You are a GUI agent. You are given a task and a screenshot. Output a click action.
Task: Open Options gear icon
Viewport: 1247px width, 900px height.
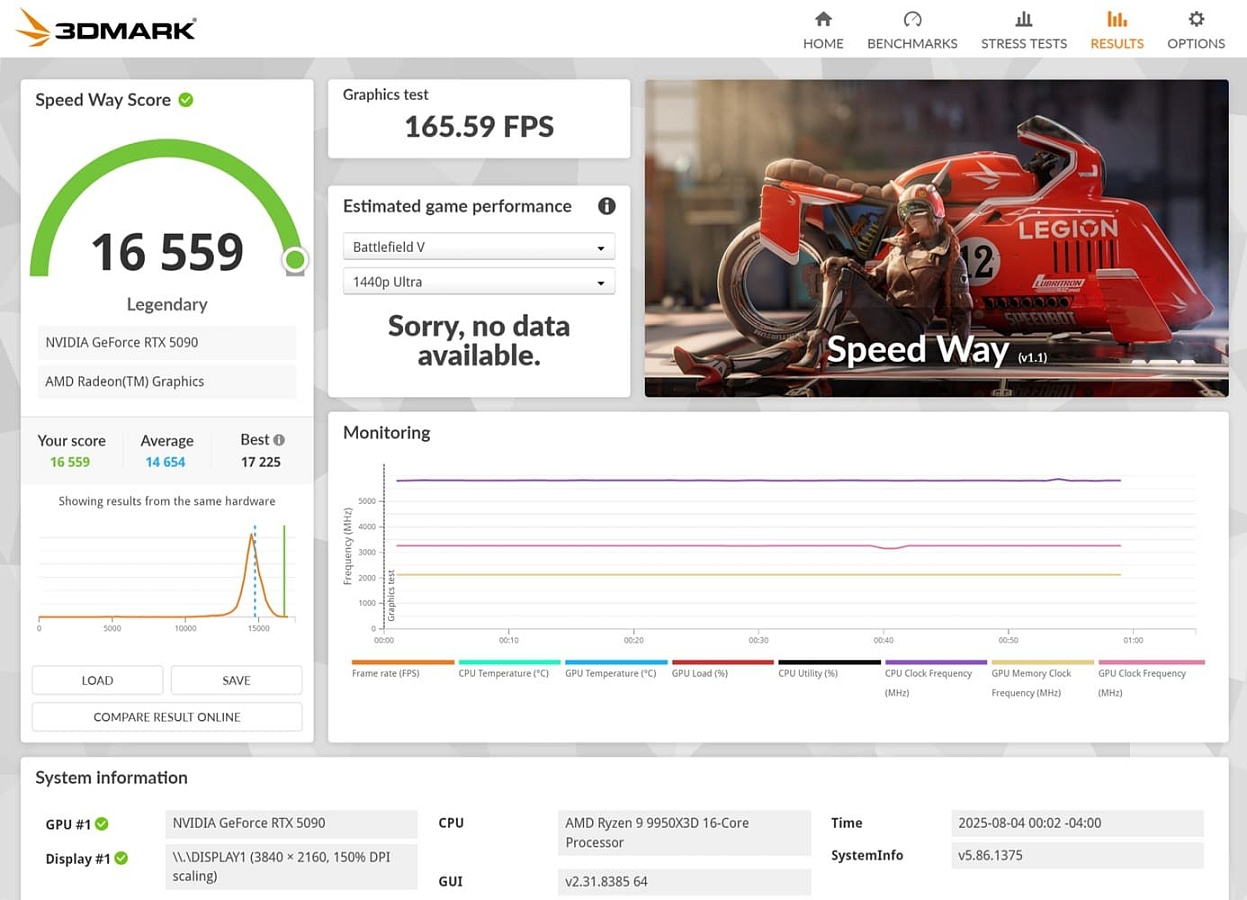1196,19
